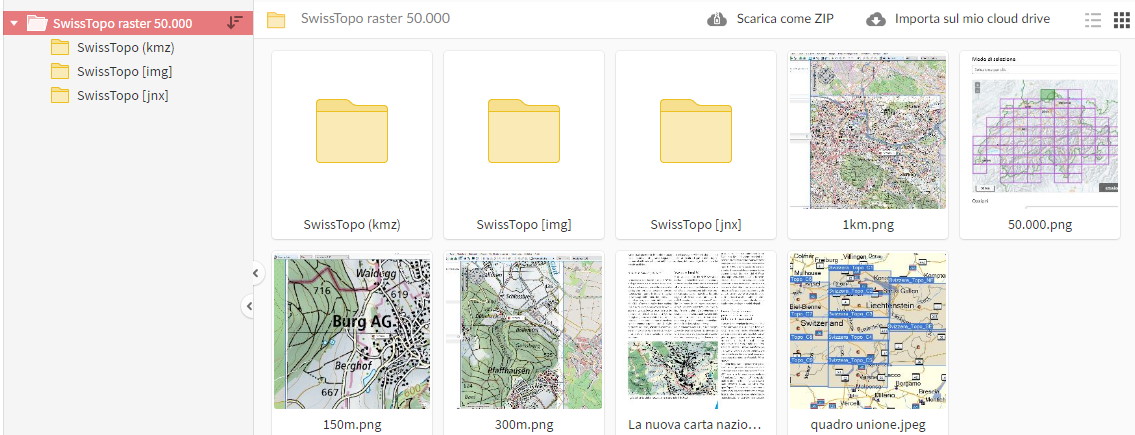Click the sort order icon in sidebar header
The image size is (1135, 435).
point(235,22)
